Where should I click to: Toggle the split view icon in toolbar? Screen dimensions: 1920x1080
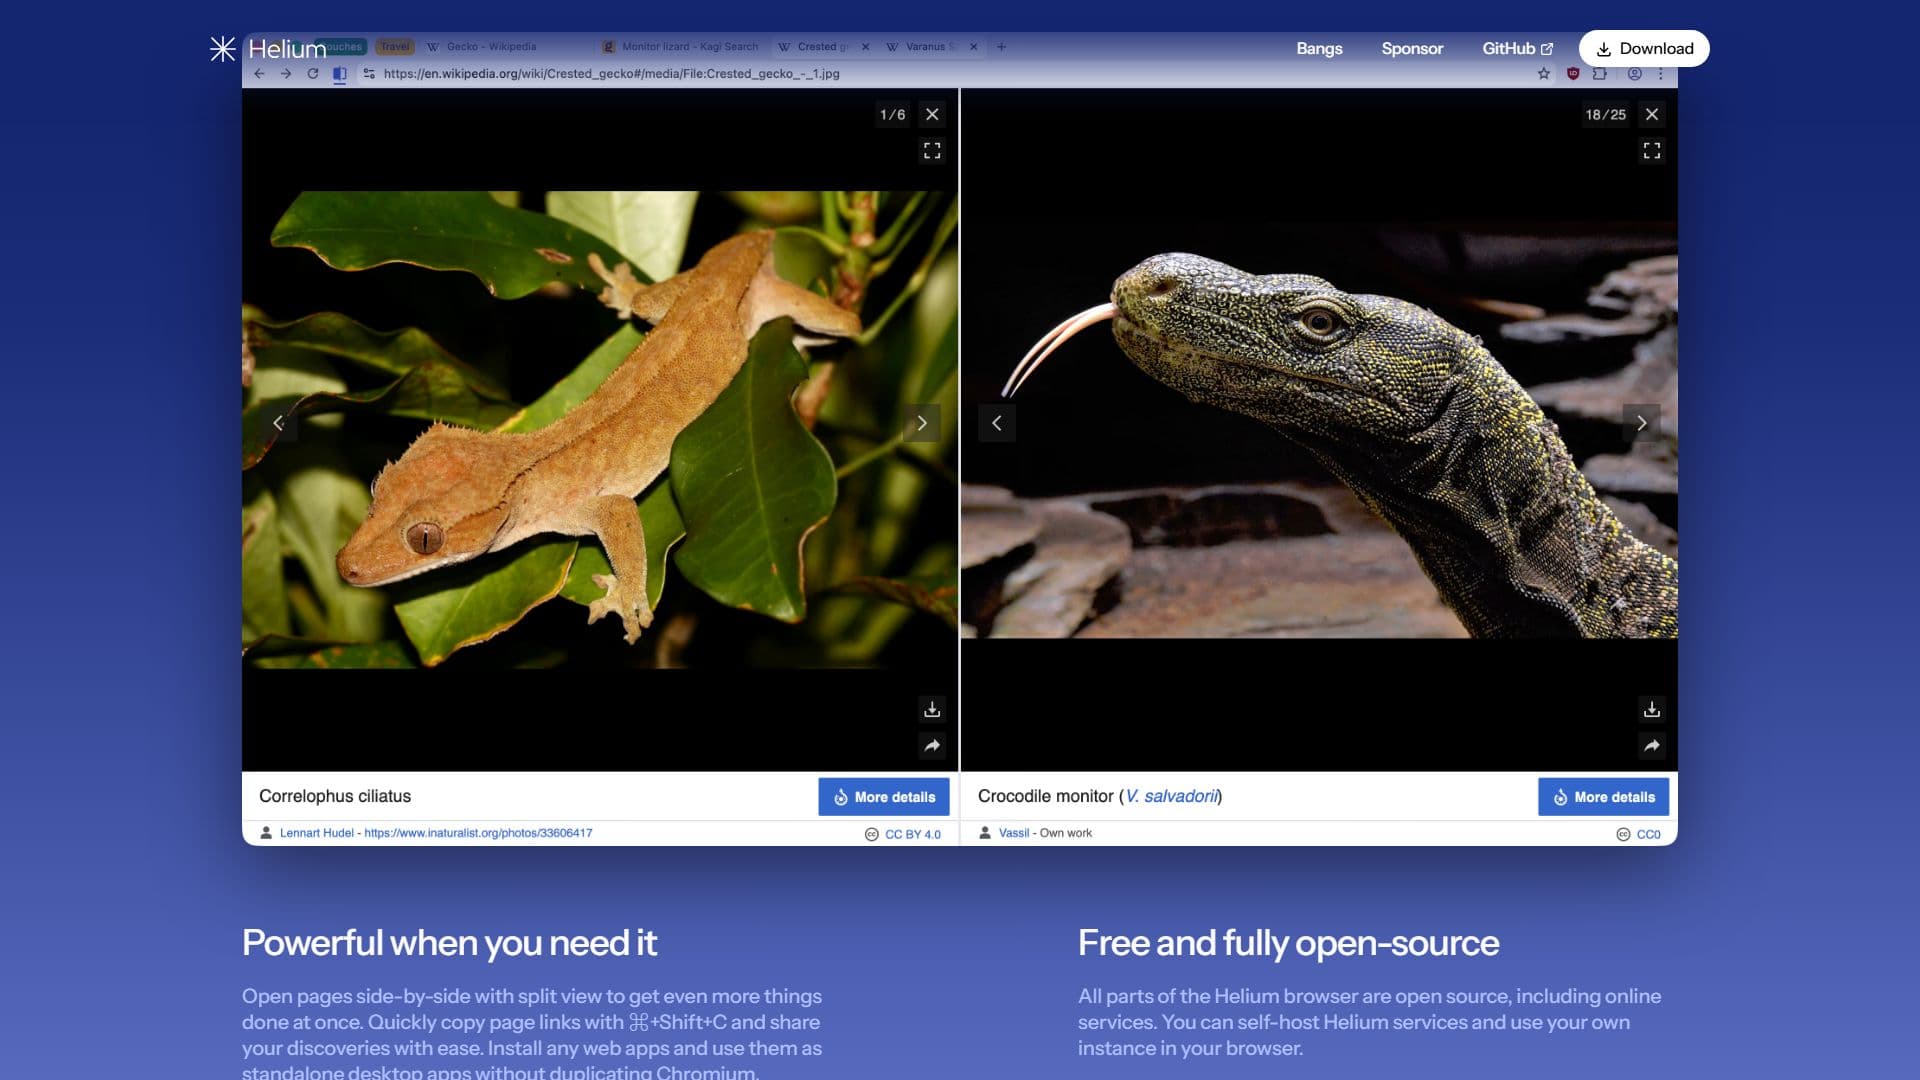pyautogui.click(x=340, y=73)
